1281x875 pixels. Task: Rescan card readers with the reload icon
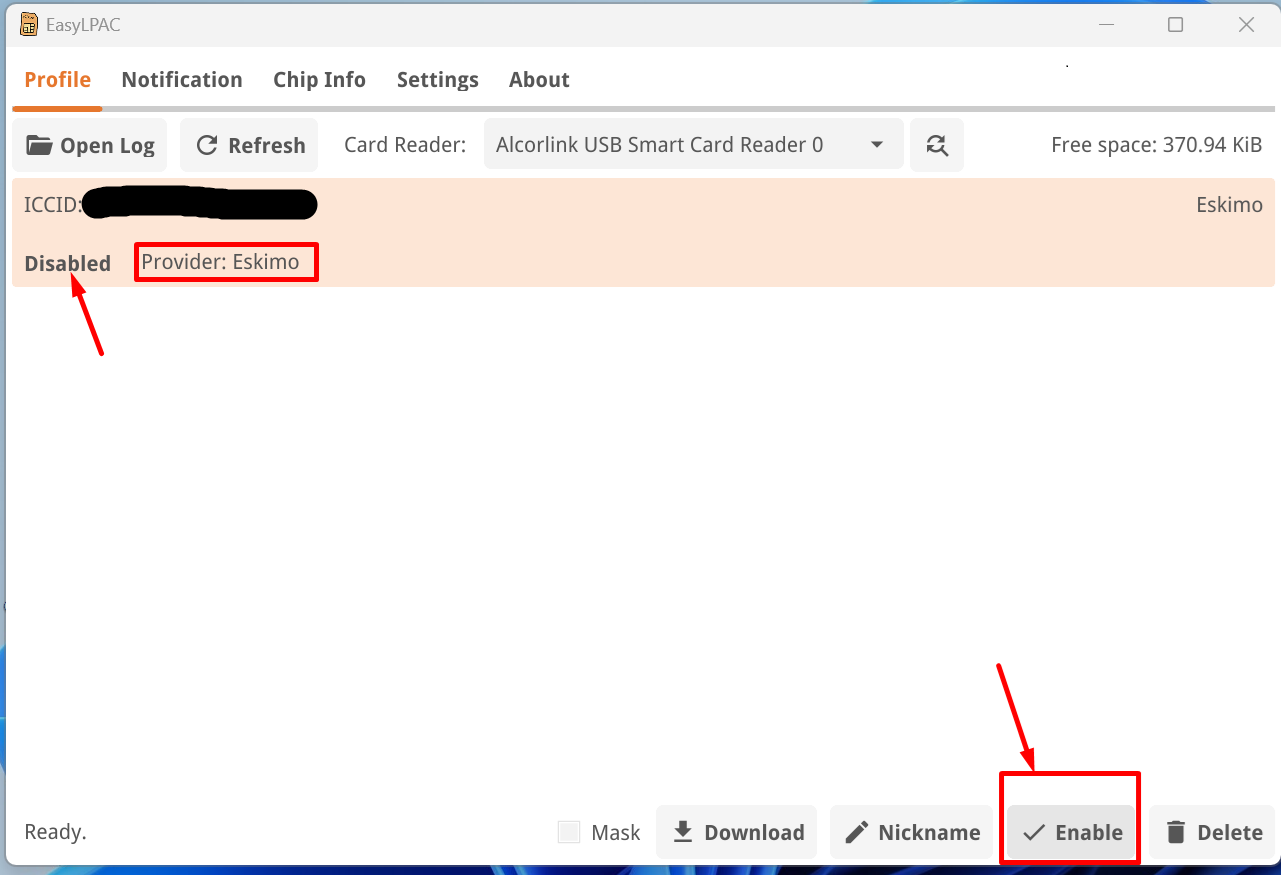coord(936,146)
